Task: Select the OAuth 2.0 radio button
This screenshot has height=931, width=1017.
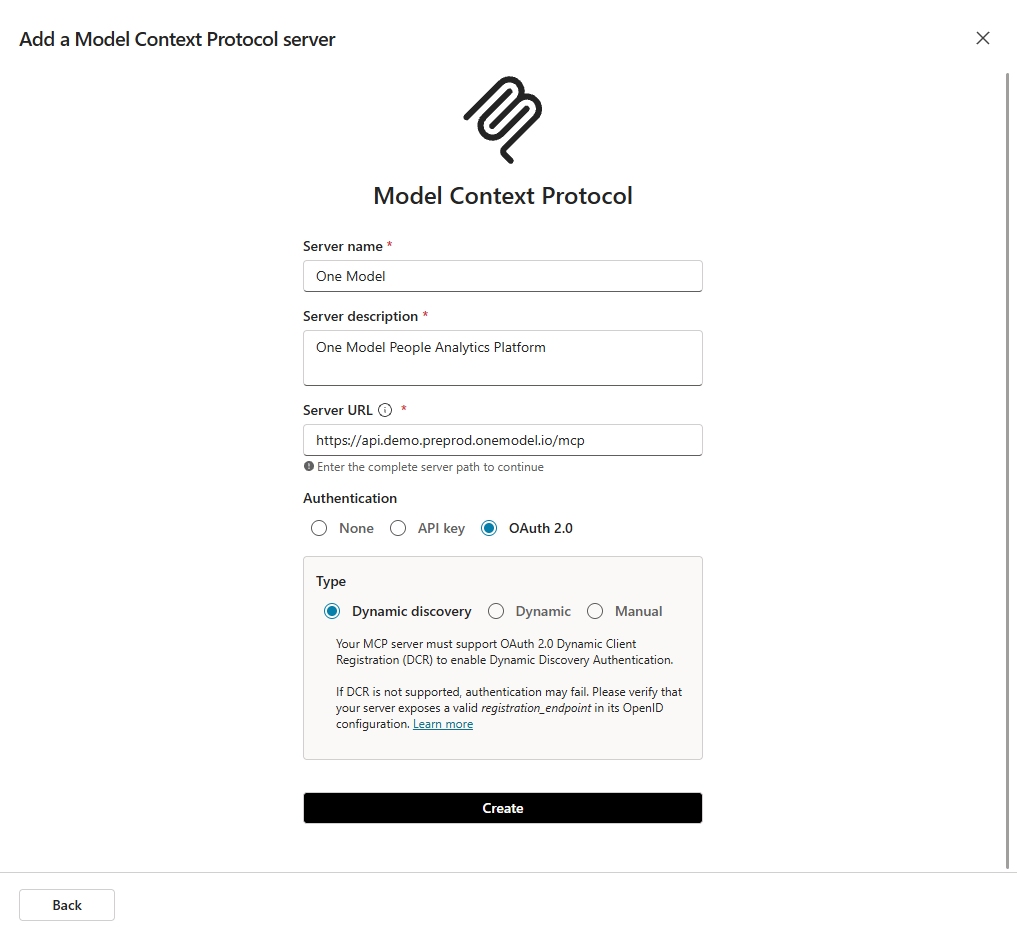Action: pyautogui.click(x=489, y=528)
